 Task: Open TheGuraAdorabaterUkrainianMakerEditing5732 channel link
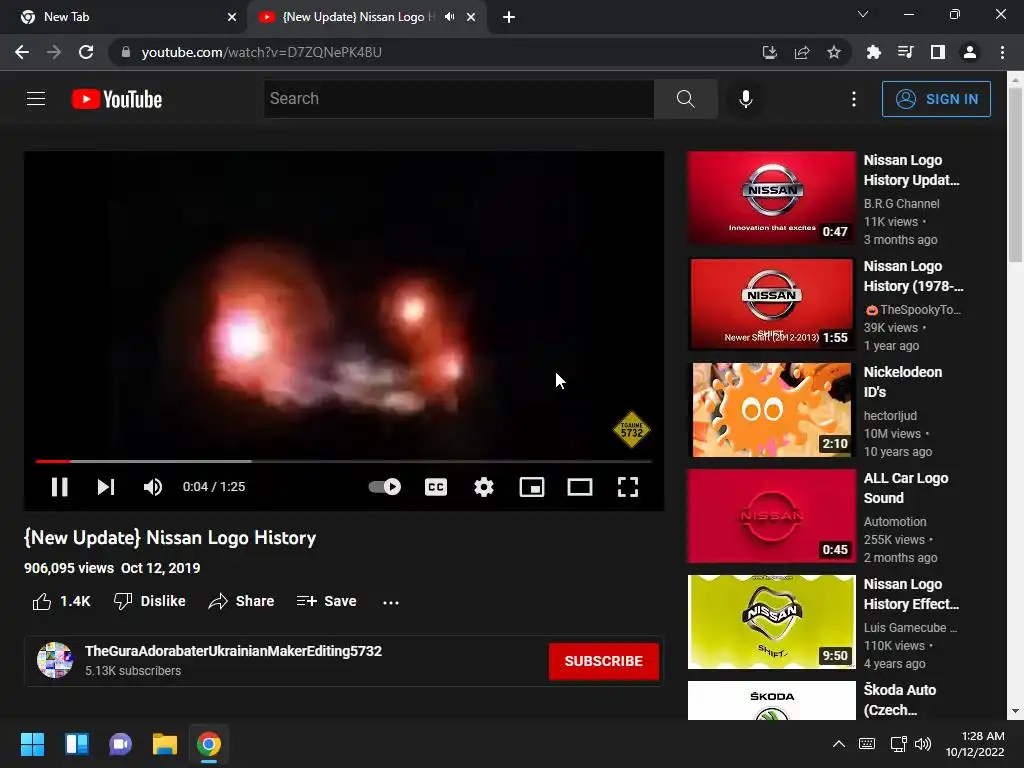(x=233, y=651)
